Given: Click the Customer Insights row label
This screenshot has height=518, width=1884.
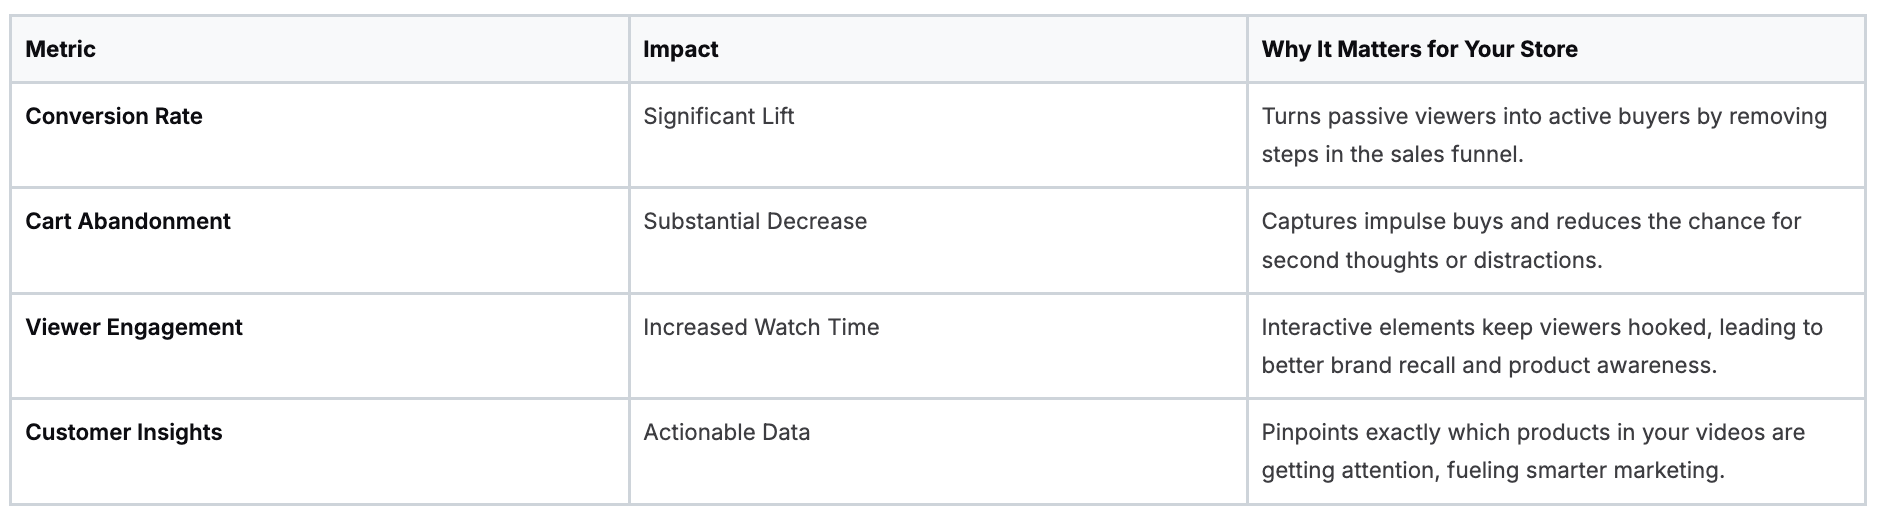Looking at the screenshot, I should coord(124,432).
